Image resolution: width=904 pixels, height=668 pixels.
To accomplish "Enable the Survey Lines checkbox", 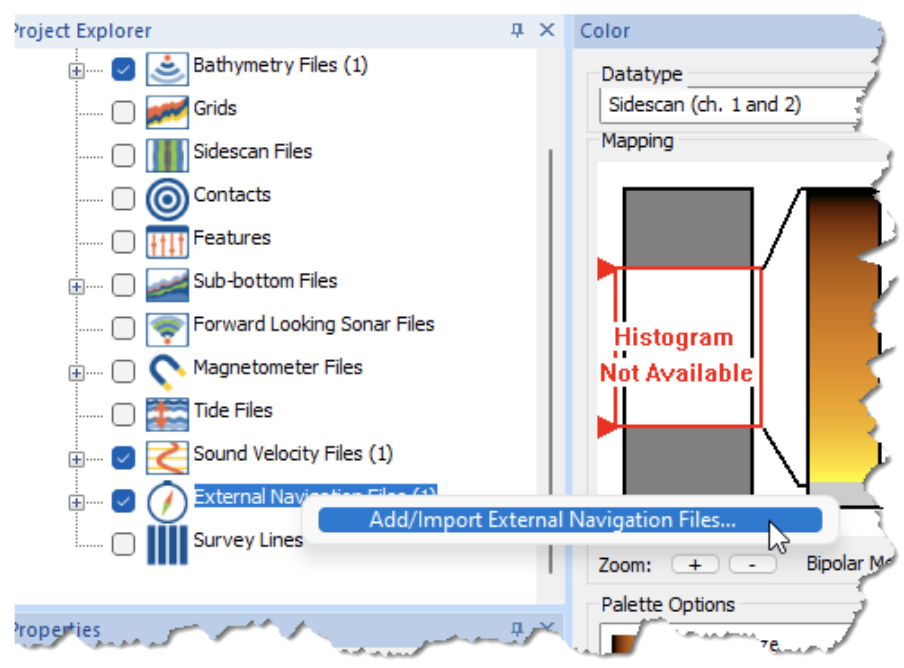I will (x=123, y=544).
